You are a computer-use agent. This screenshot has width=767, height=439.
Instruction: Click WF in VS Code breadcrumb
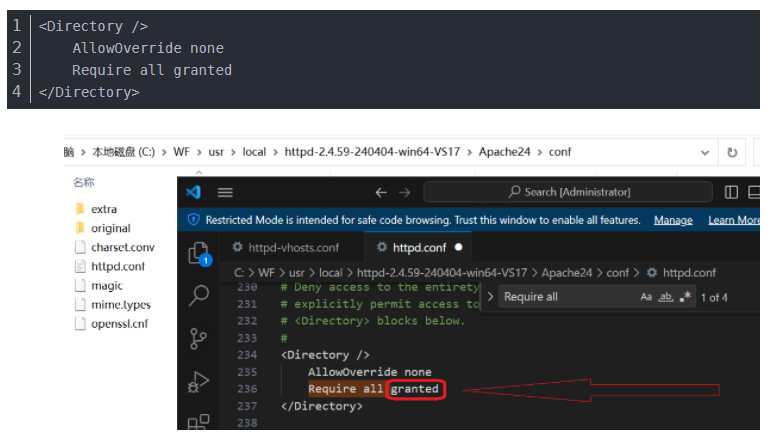point(266,273)
